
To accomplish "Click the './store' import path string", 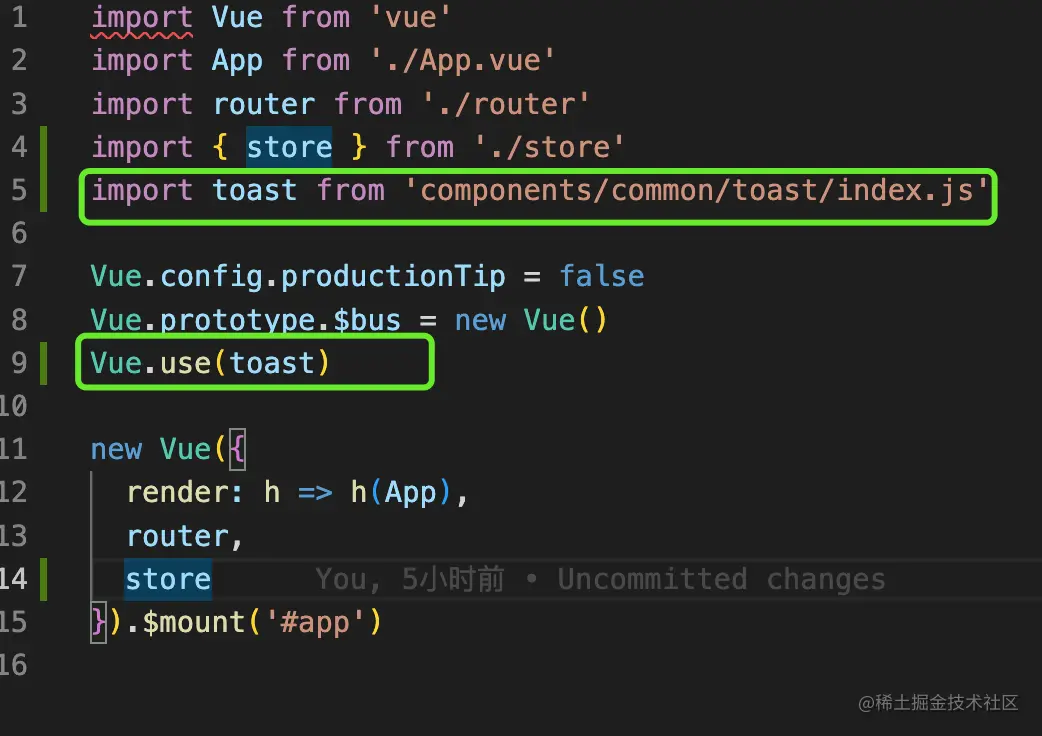I will pos(549,147).
